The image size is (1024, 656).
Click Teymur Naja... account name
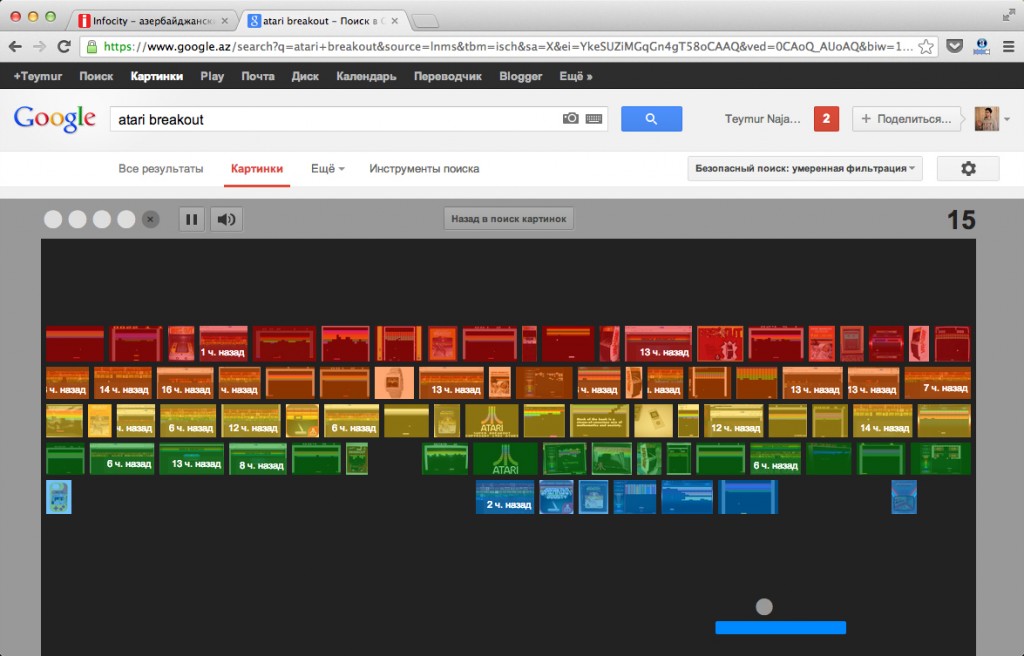762,119
